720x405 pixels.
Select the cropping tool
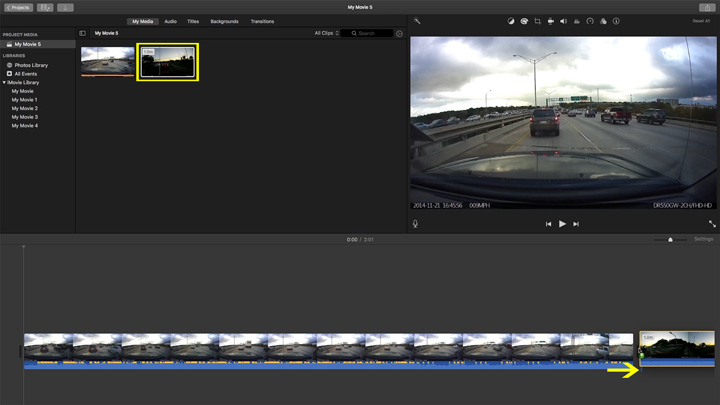coord(537,21)
